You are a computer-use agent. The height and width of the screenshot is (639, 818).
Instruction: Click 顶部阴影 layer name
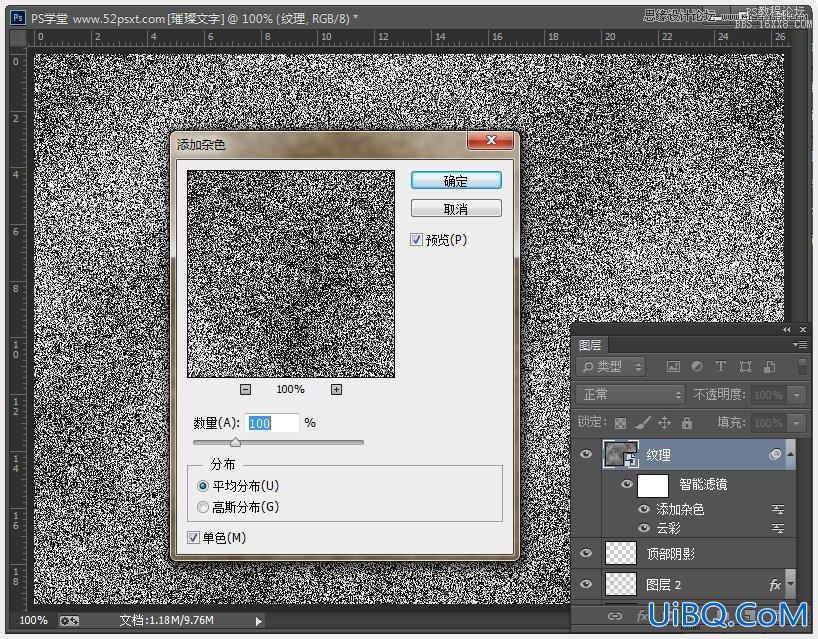tap(670, 553)
